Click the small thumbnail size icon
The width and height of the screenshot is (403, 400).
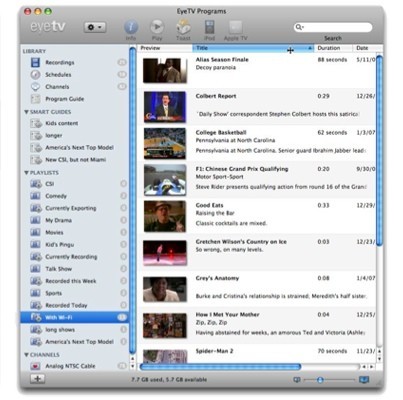(x=296, y=379)
